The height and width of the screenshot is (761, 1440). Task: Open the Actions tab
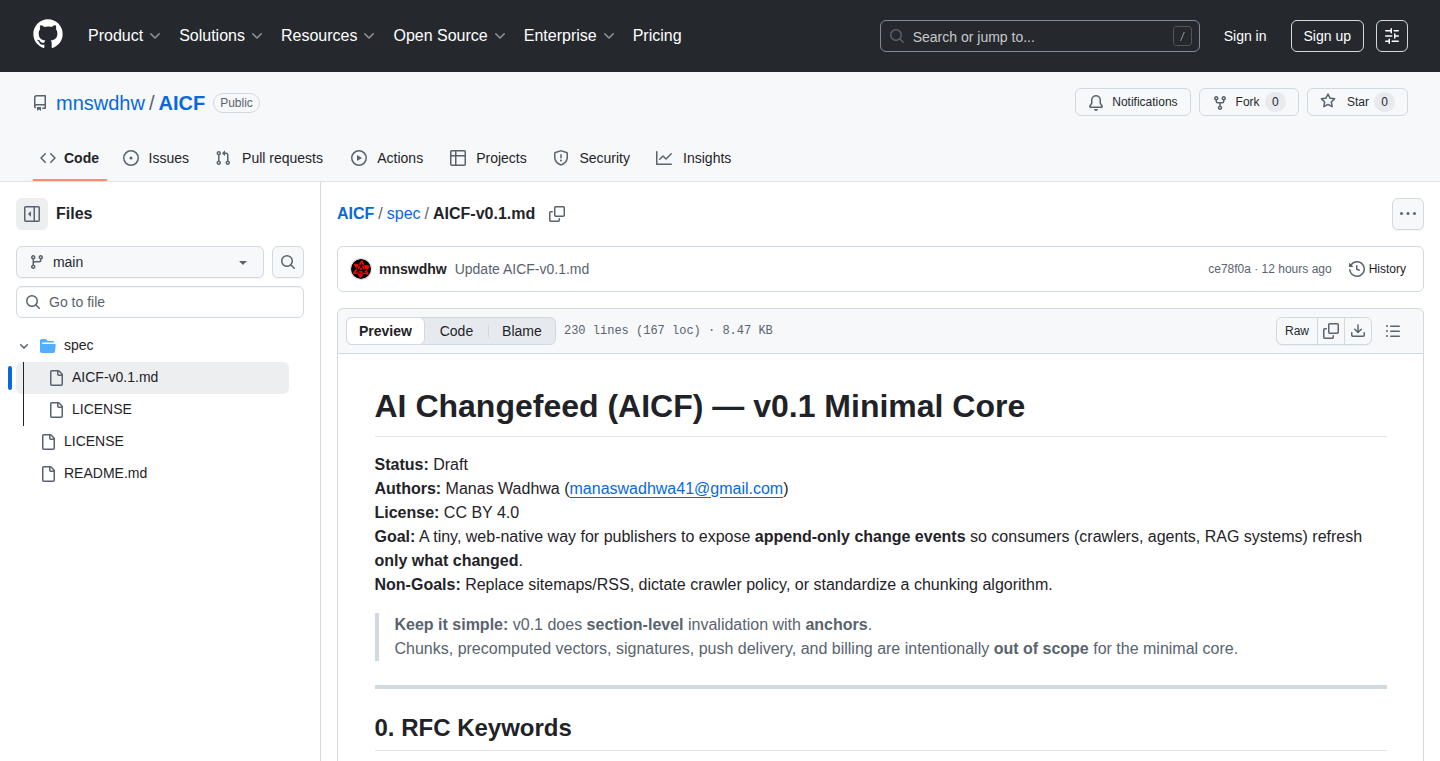click(x=387, y=158)
